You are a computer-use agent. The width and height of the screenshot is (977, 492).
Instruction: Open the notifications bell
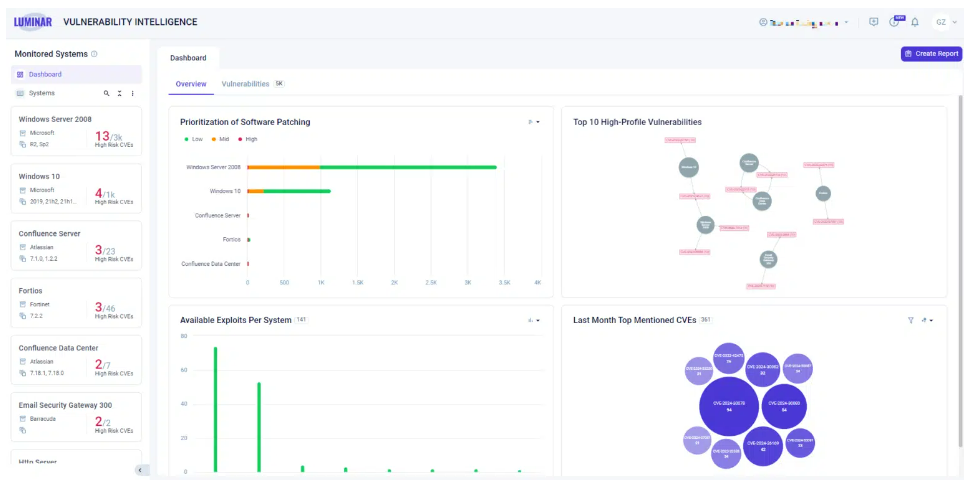[915, 22]
